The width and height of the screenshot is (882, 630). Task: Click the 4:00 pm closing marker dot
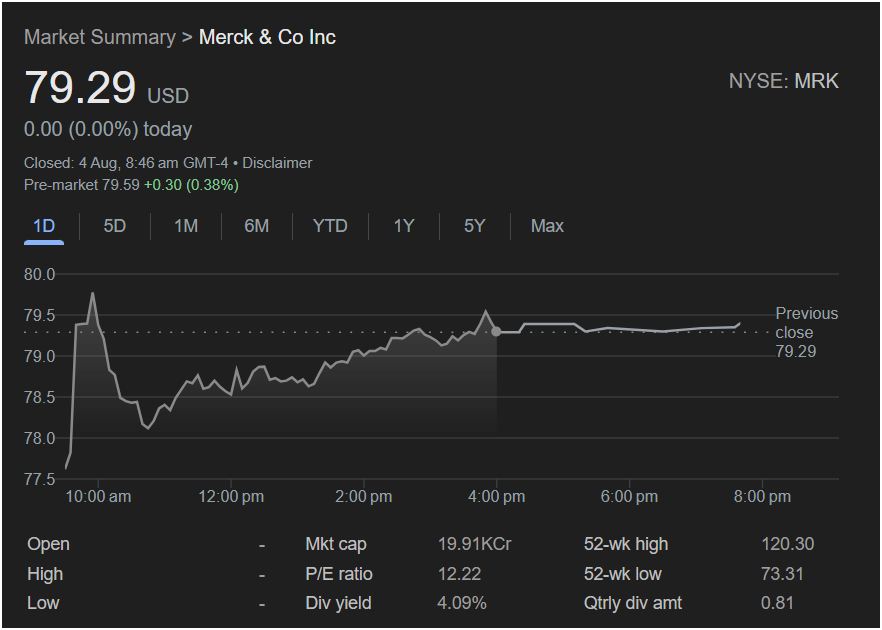click(x=496, y=331)
